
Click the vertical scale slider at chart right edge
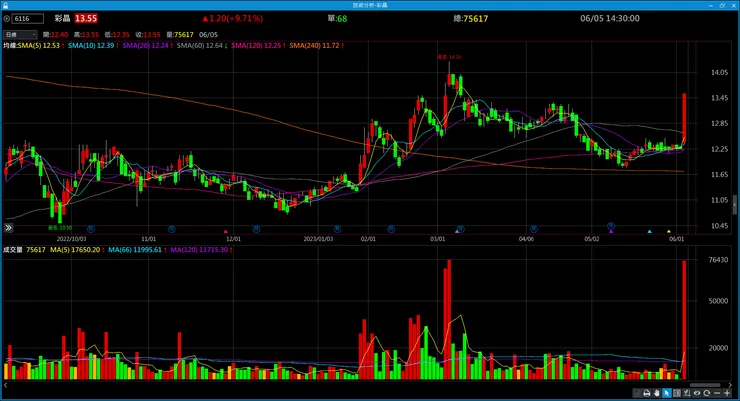click(x=735, y=205)
